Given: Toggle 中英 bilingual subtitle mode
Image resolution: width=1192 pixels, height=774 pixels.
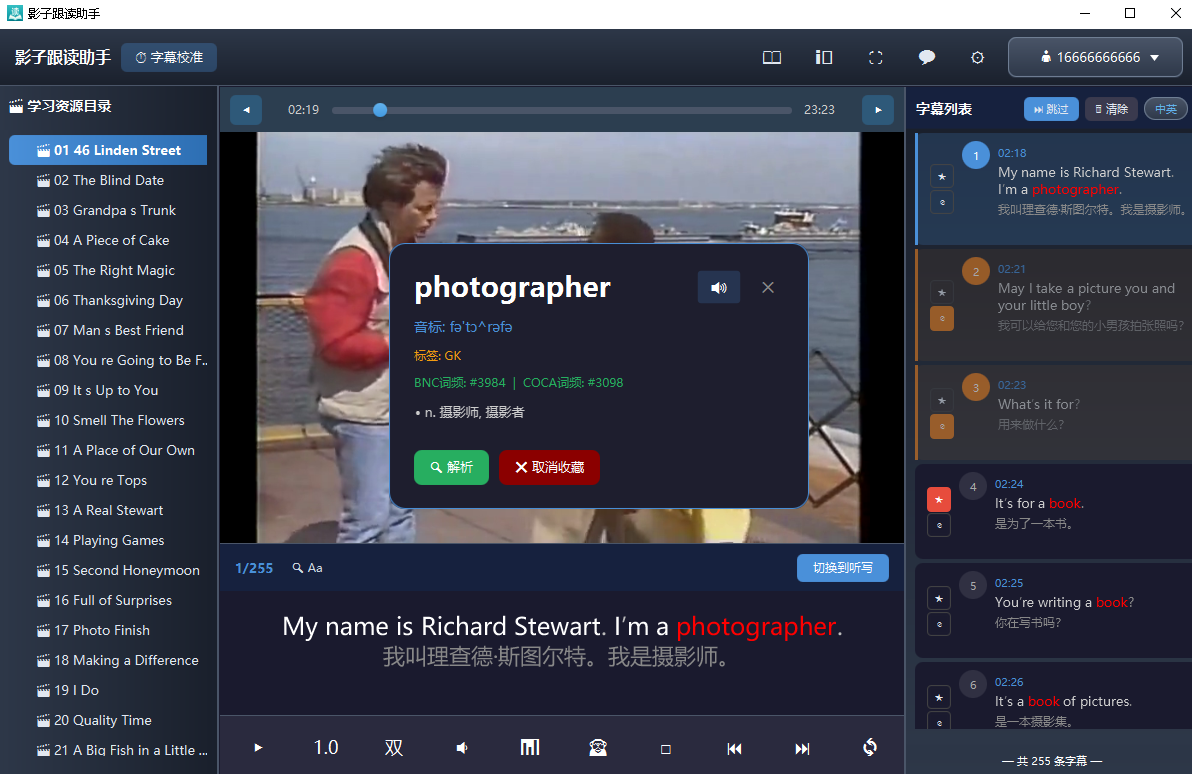Looking at the screenshot, I should click(1165, 109).
